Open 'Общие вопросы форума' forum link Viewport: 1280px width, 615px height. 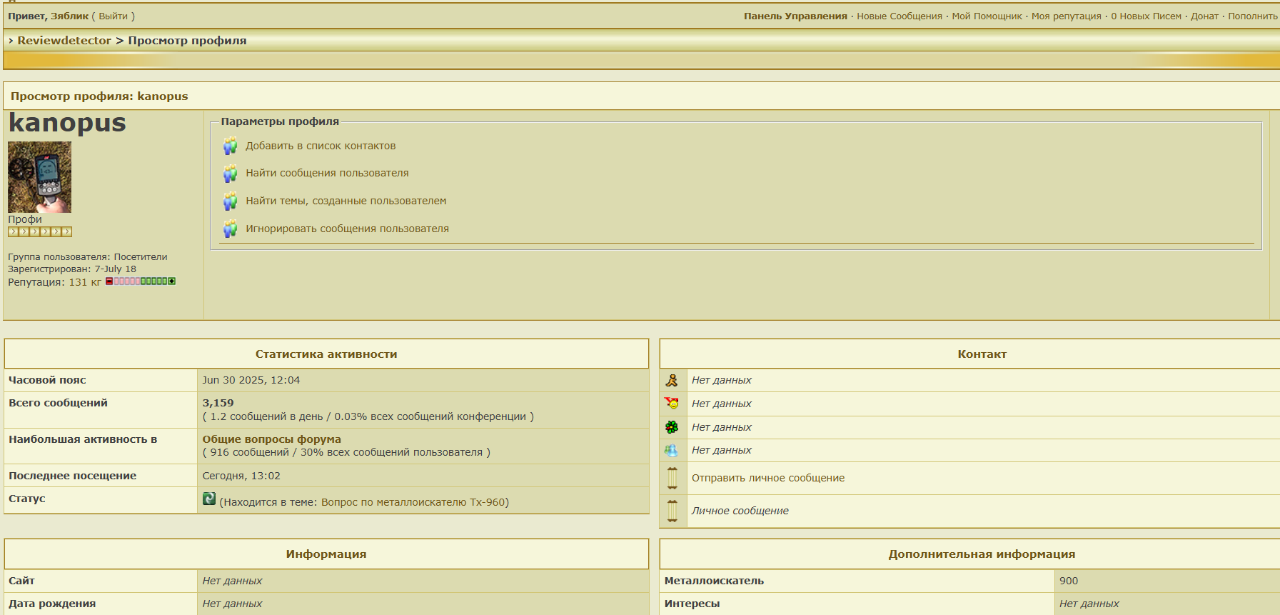coord(272,439)
